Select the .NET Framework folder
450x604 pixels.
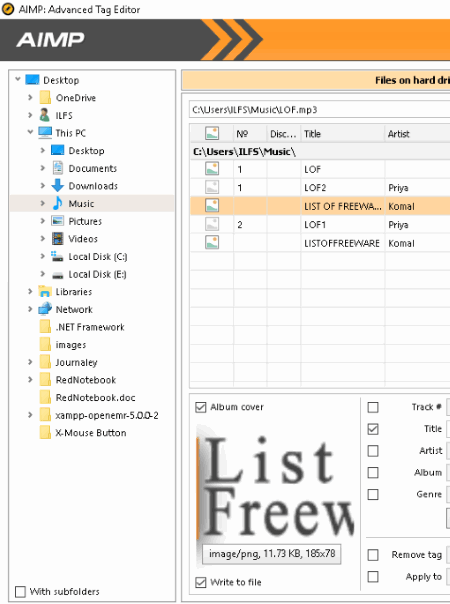[90, 327]
